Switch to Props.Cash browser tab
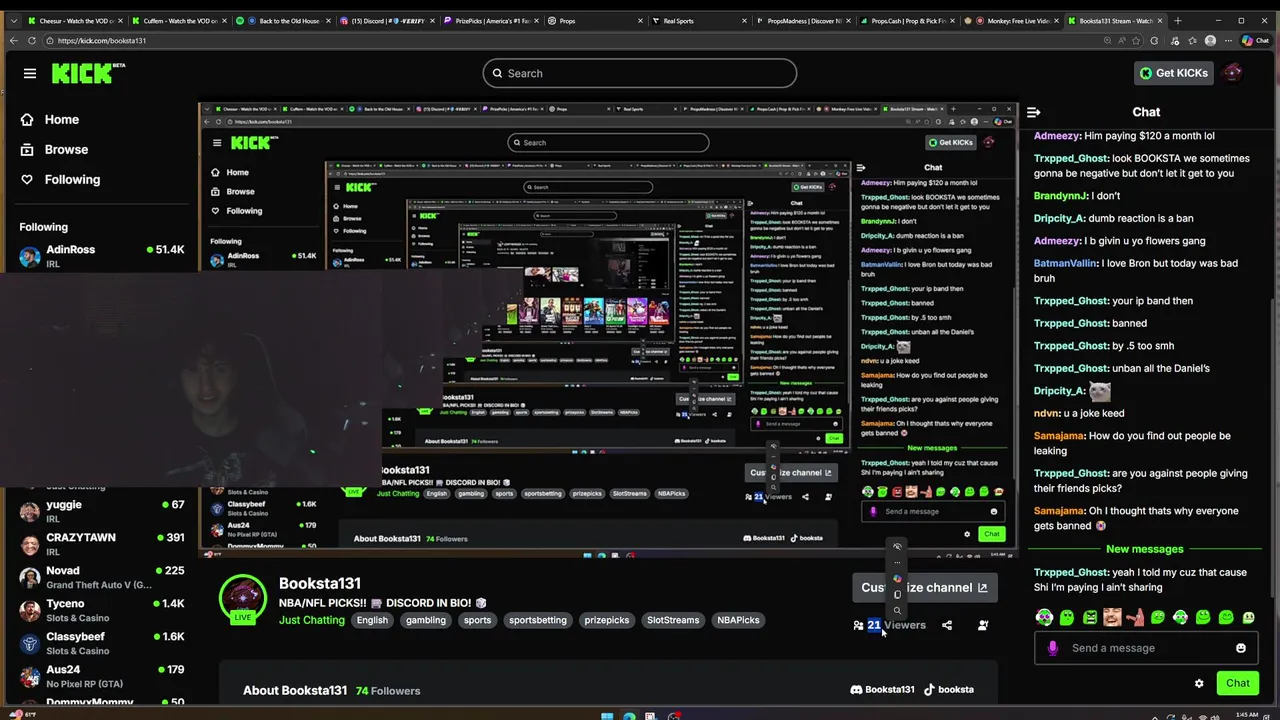This screenshot has height=720, width=1280. click(x=909, y=20)
